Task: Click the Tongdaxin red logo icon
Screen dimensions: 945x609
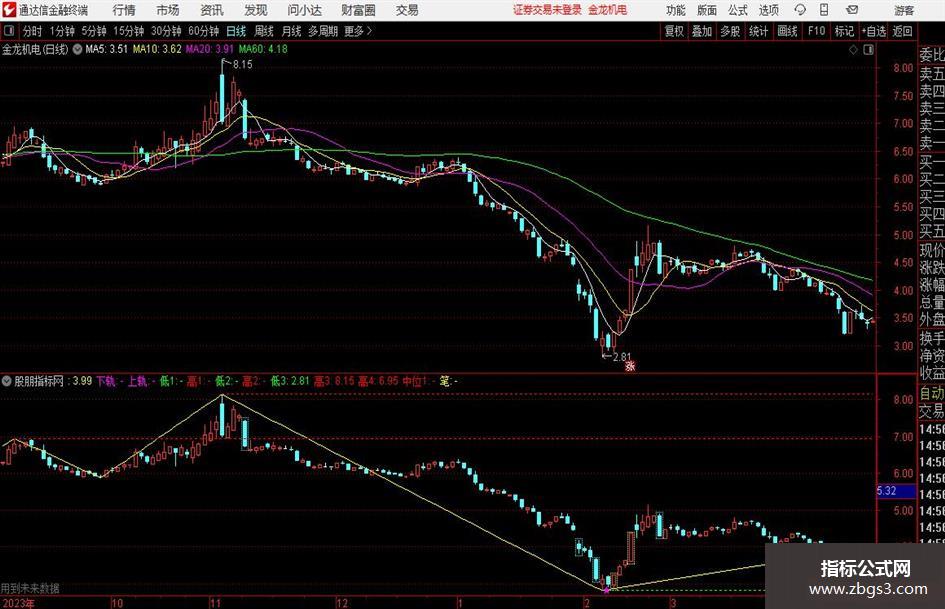Action: click(9, 10)
